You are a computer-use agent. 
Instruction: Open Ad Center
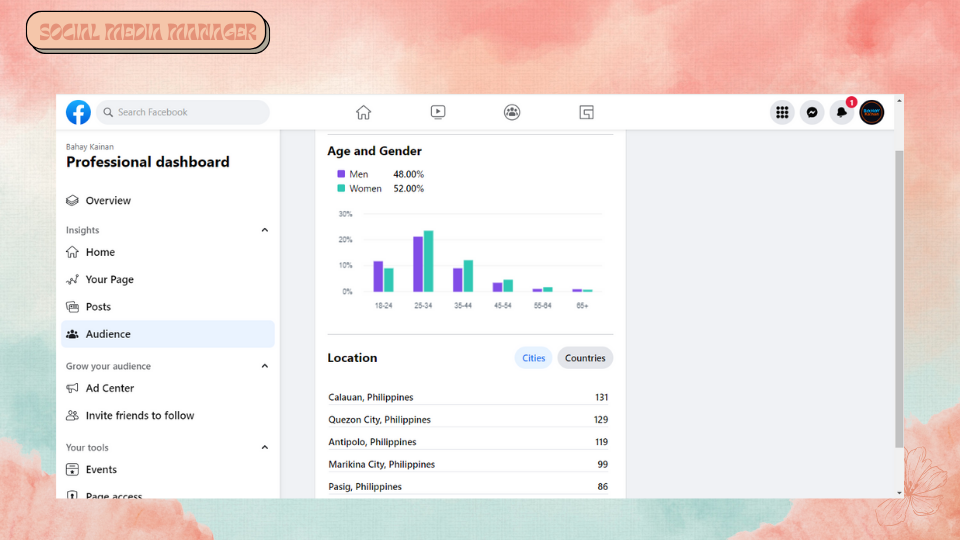168,388
